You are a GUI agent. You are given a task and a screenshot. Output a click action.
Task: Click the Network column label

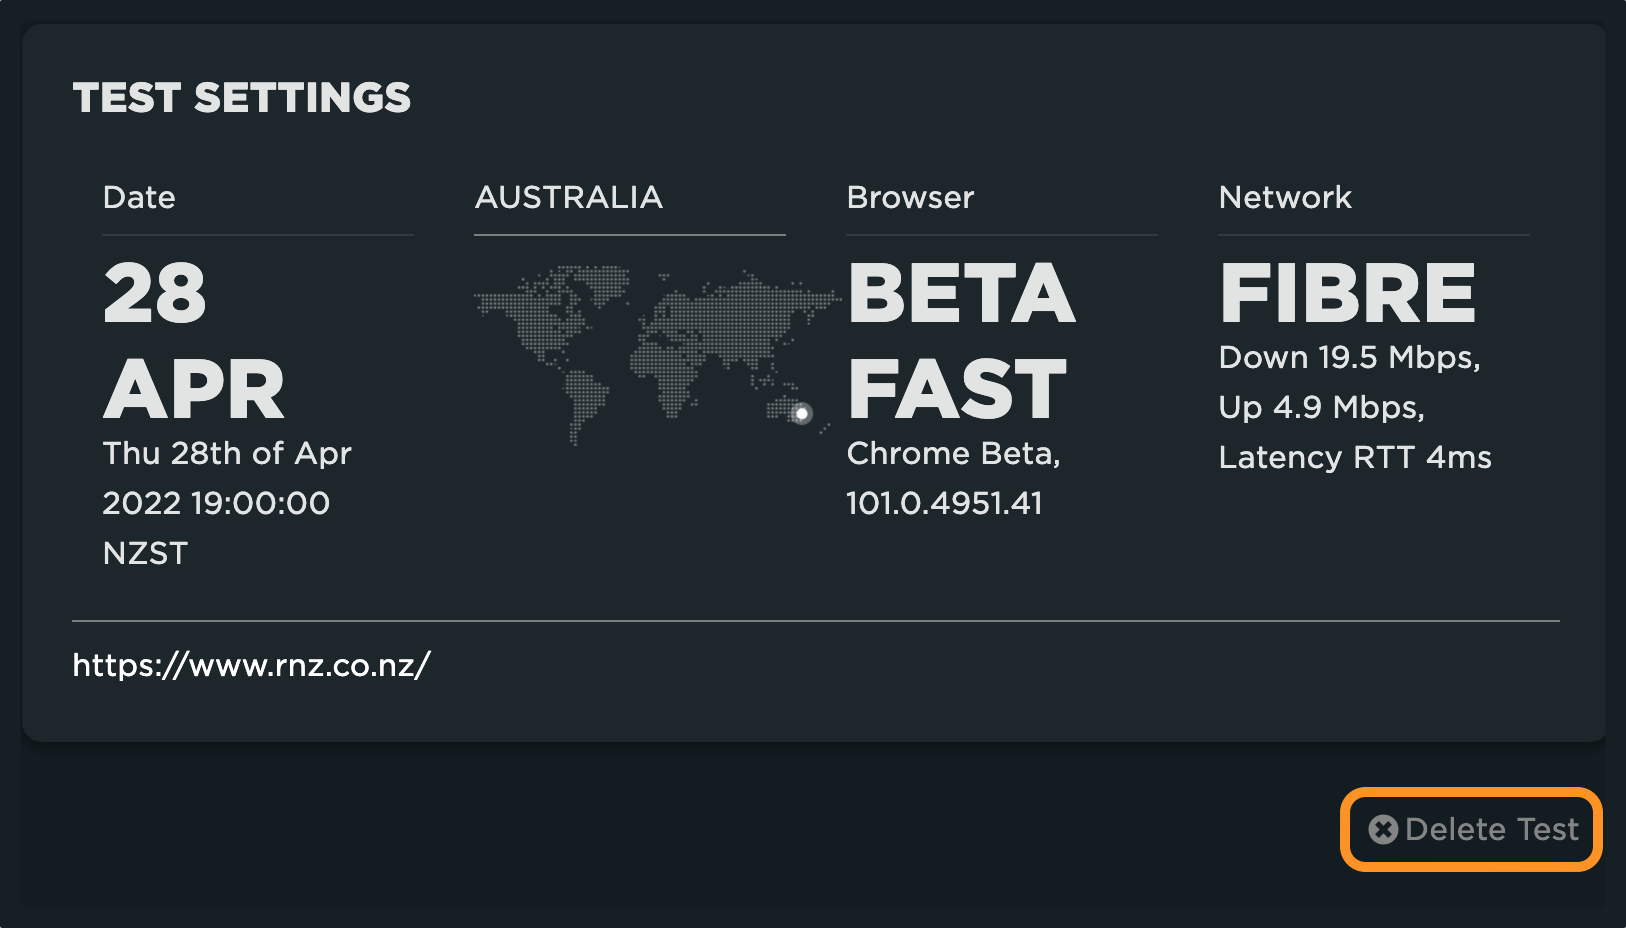1285,197
